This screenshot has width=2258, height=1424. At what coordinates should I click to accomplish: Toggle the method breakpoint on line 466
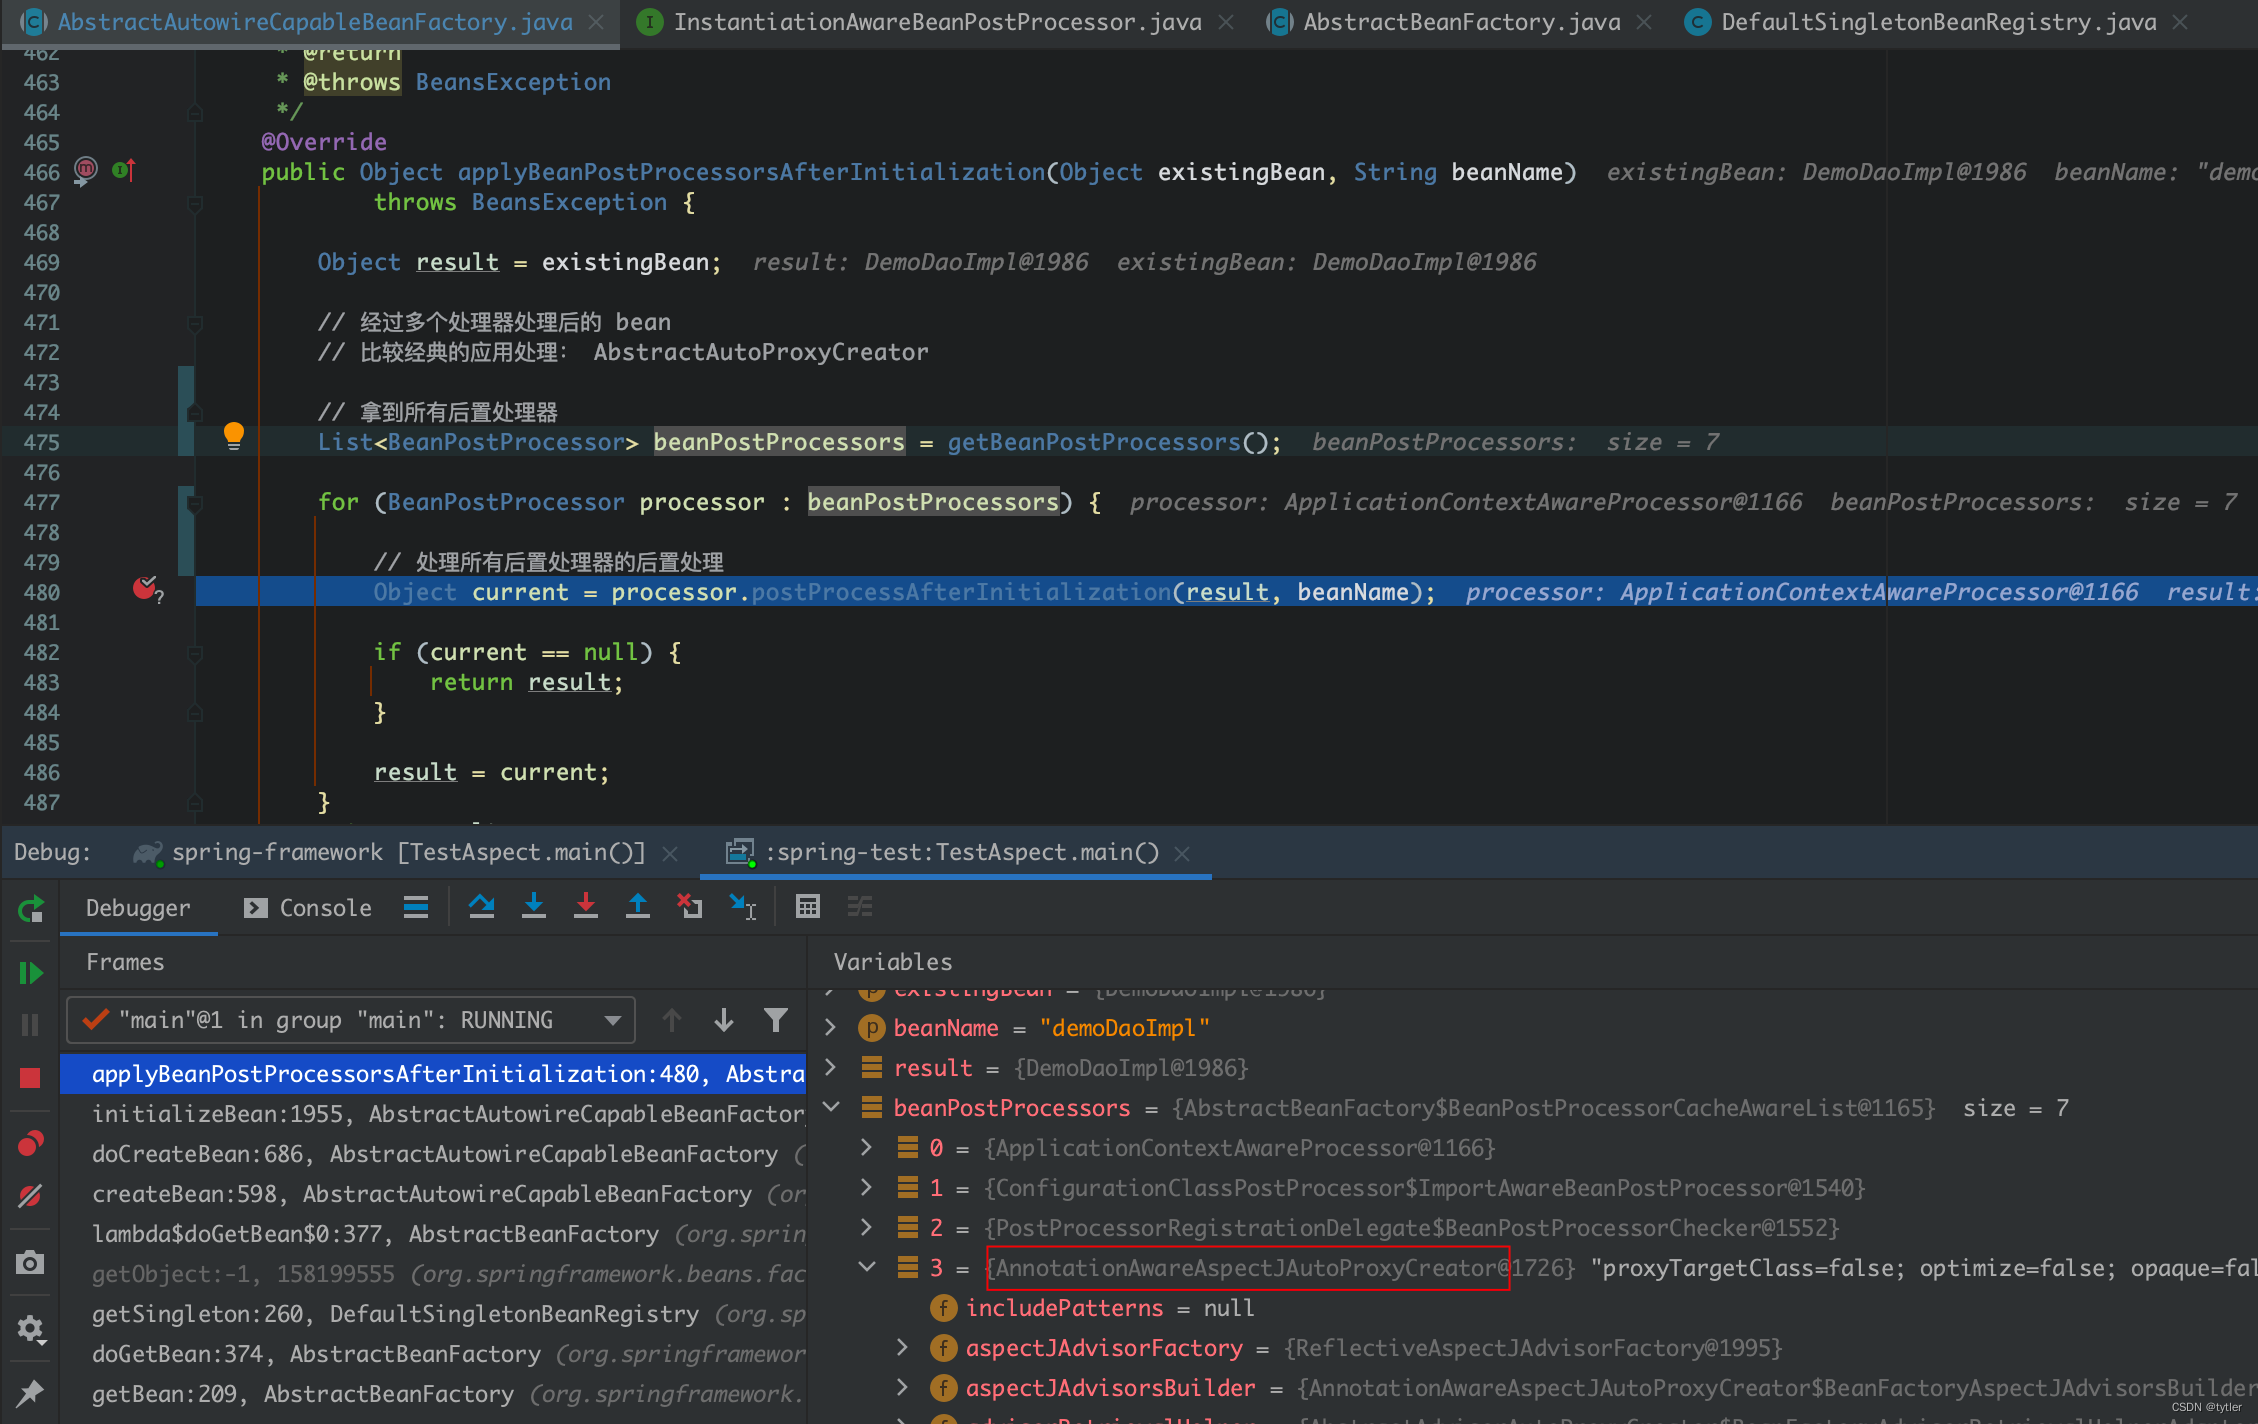pos(86,170)
